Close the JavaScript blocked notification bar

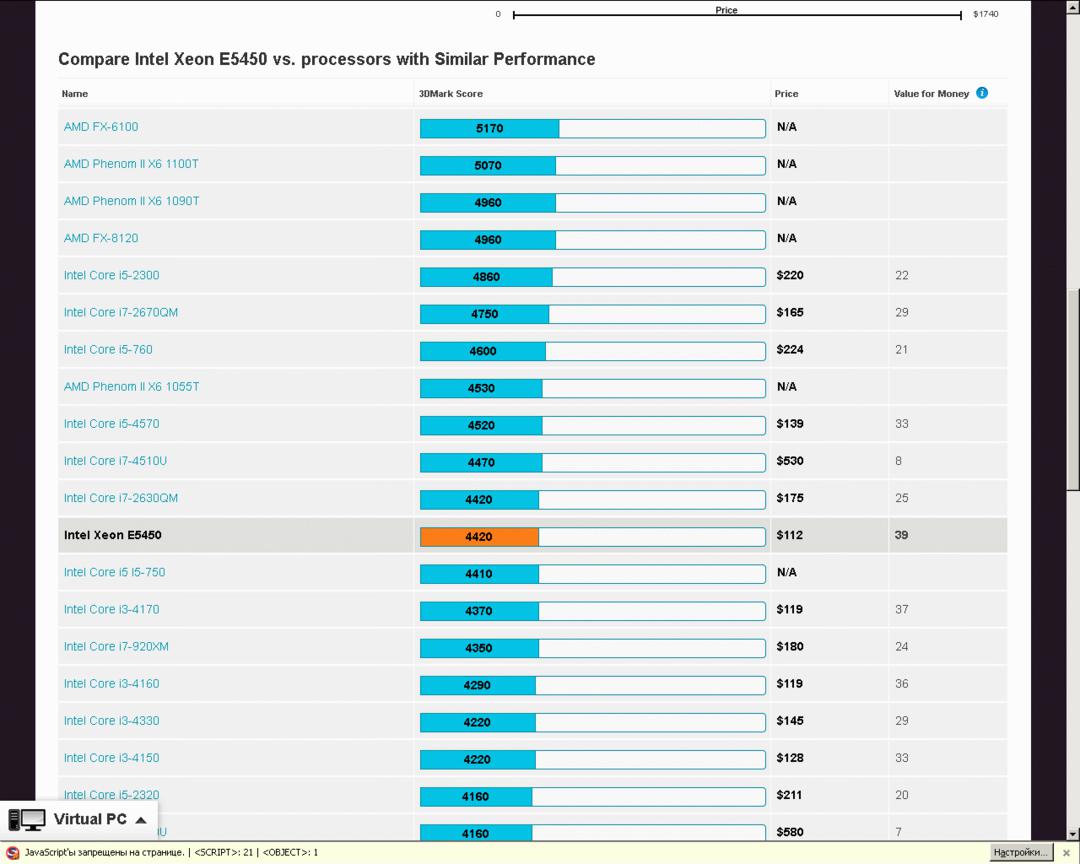1066,853
